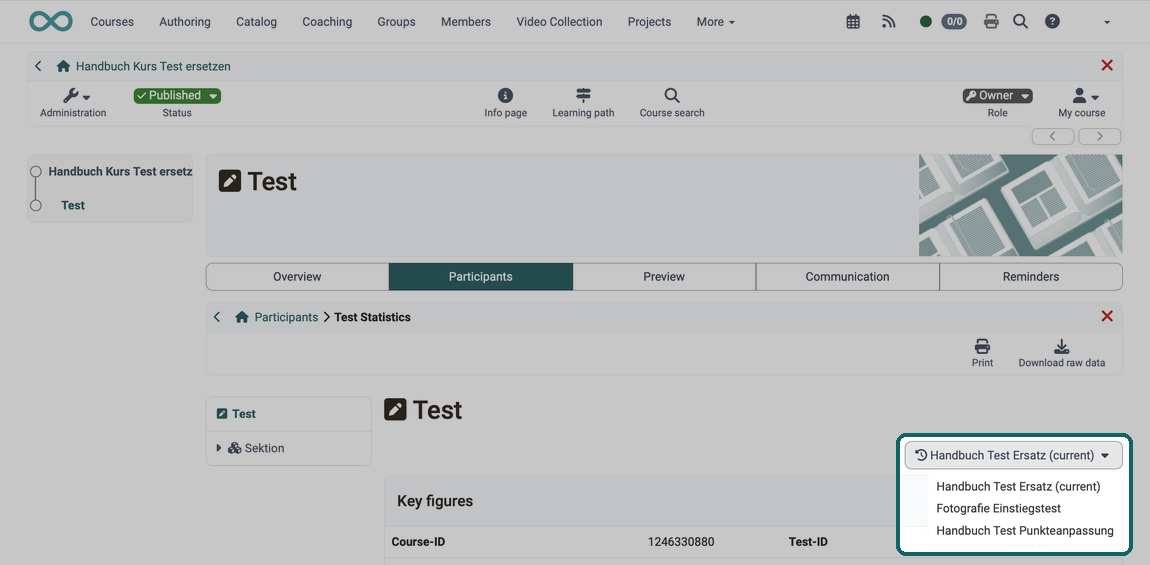Choose Handbuch Test Punkteanpassung option
The height and width of the screenshot is (565, 1150).
click(1025, 530)
